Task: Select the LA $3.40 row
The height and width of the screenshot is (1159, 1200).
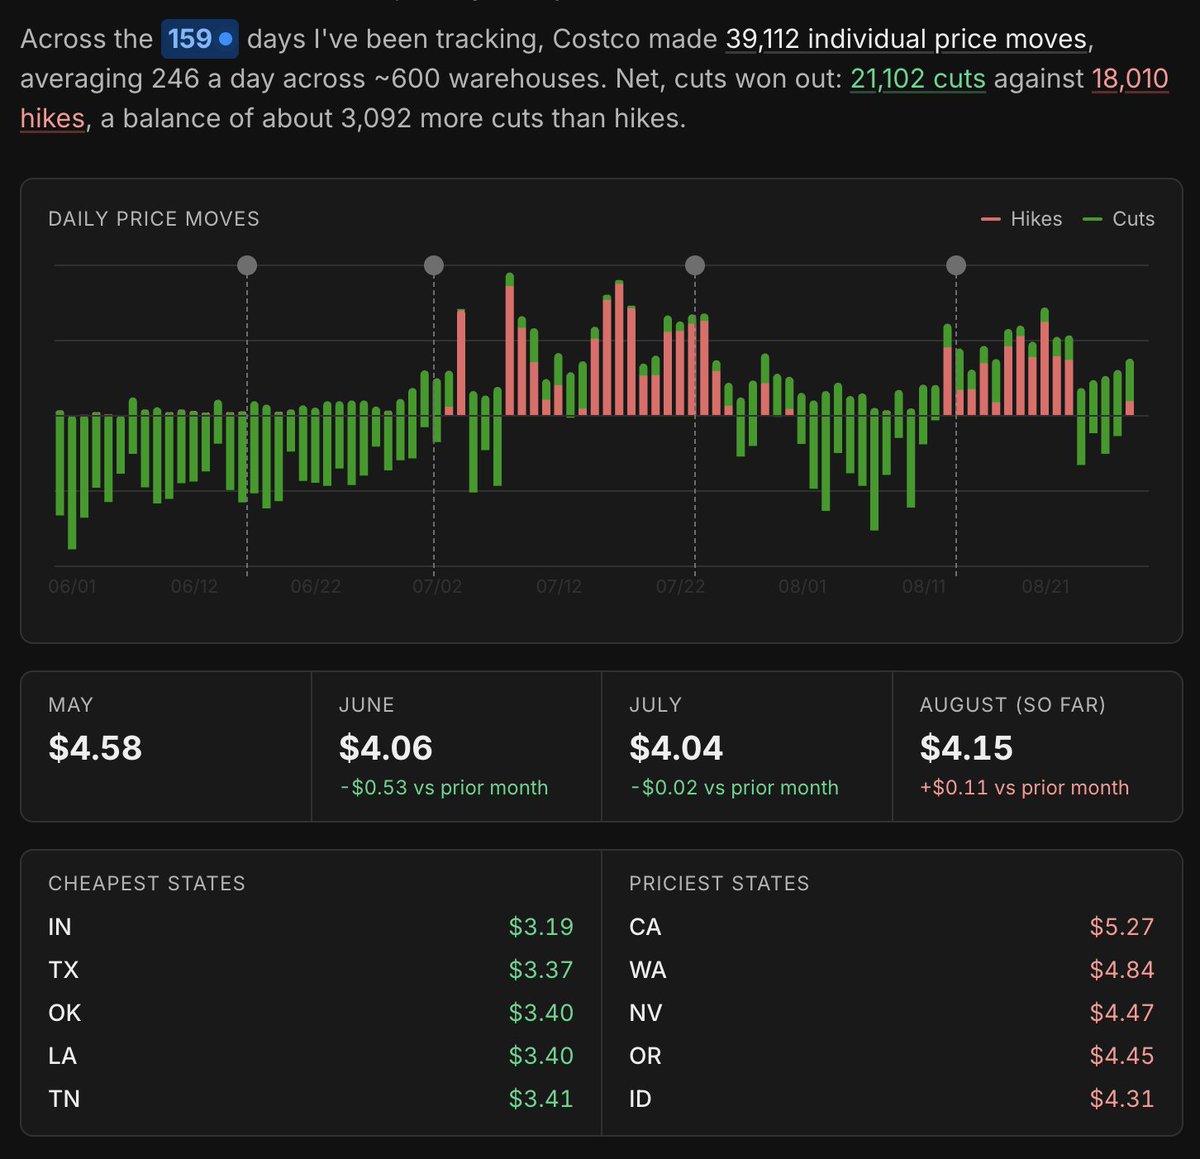Action: click(x=311, y=1056)
